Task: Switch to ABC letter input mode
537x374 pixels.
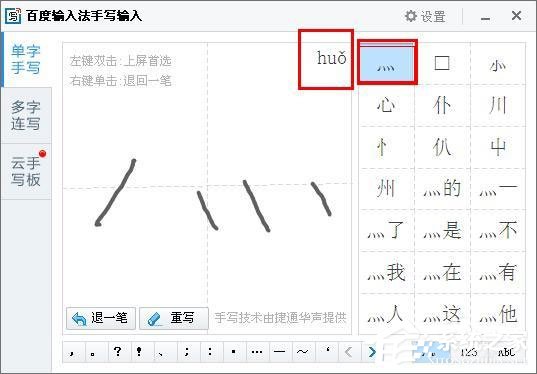Action: click(506, 352)
